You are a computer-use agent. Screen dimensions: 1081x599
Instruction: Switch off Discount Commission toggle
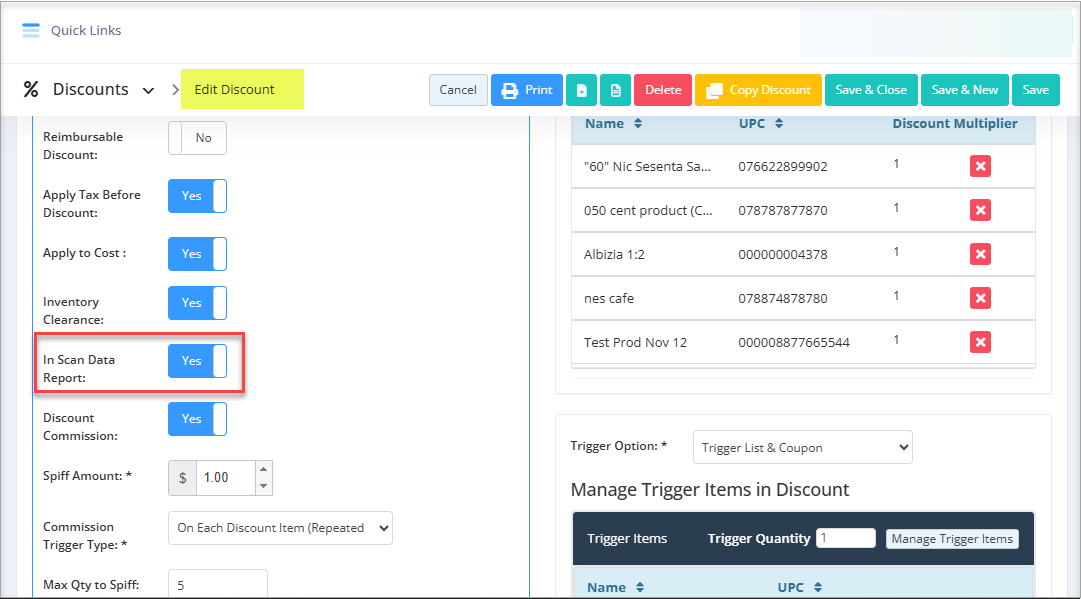point(197,419)
